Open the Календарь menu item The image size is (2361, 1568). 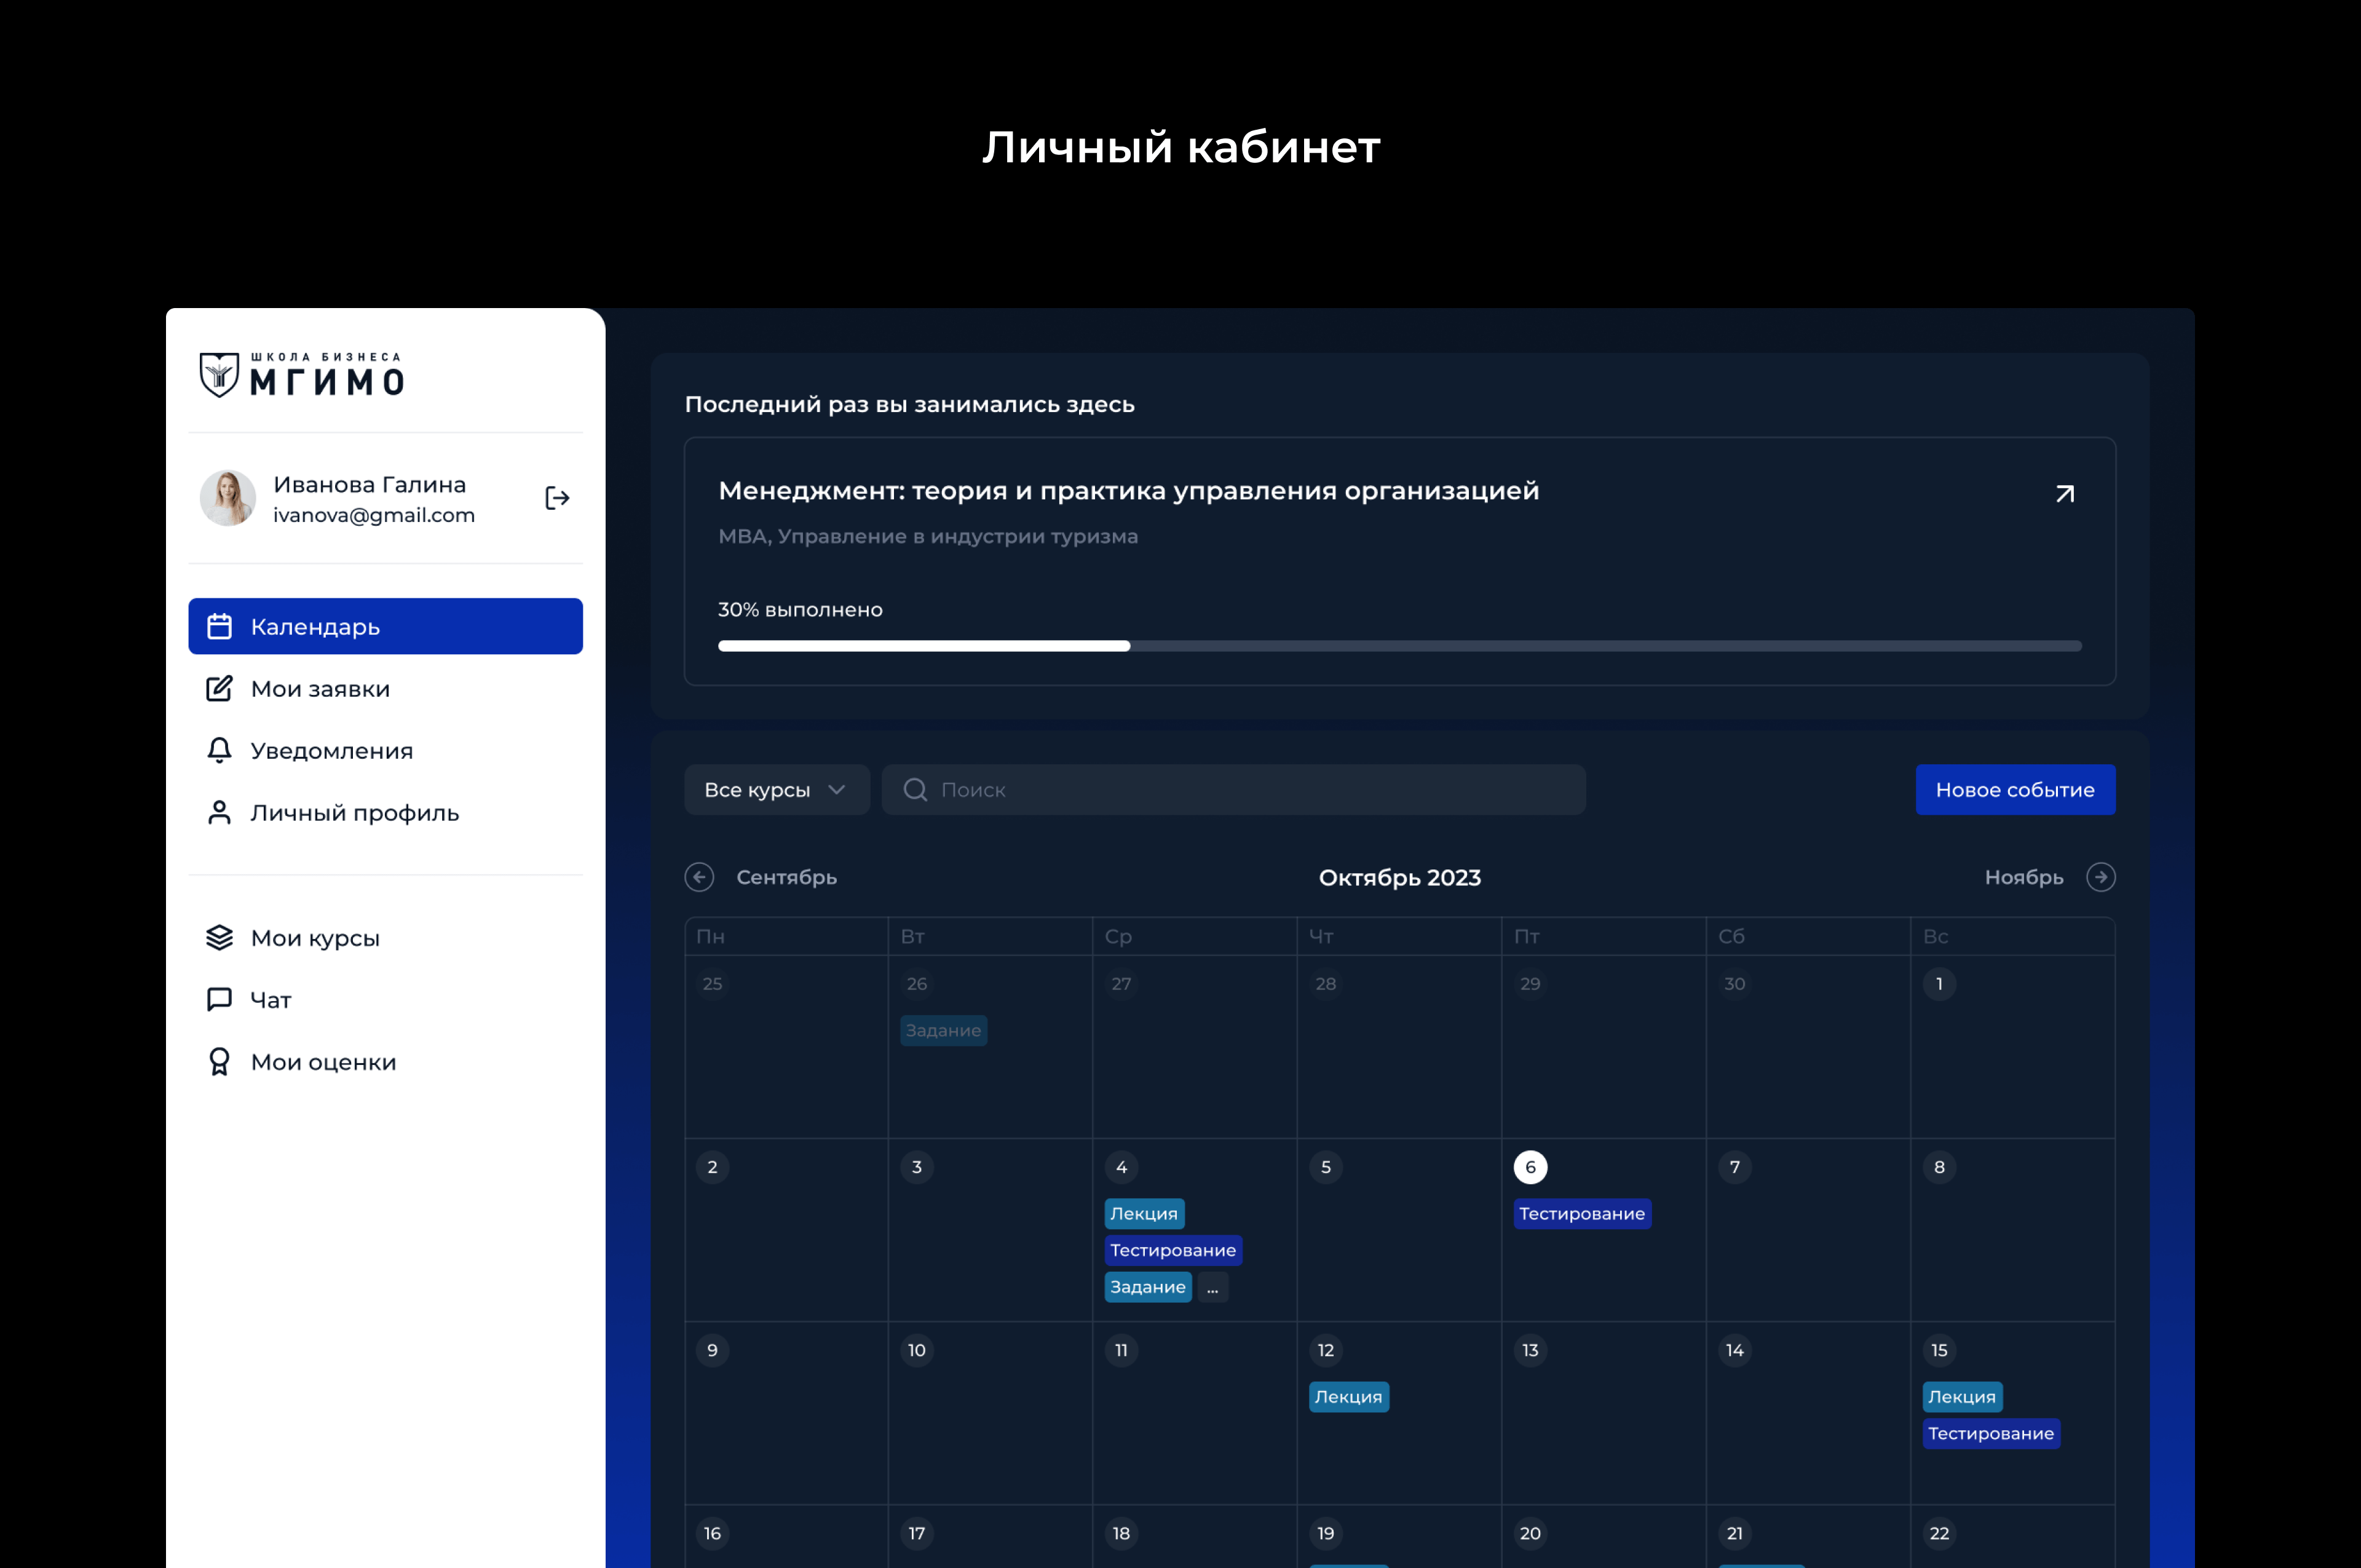[385, 626]
